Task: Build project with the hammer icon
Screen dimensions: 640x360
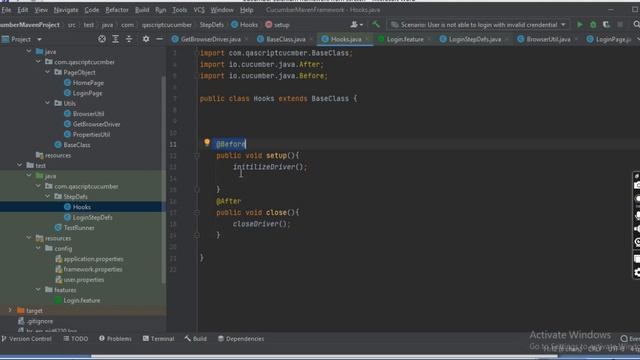Action: 376,24
